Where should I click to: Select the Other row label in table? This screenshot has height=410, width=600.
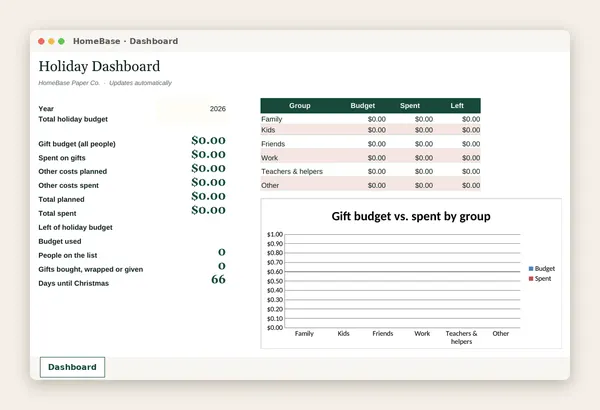click(270, 185)
